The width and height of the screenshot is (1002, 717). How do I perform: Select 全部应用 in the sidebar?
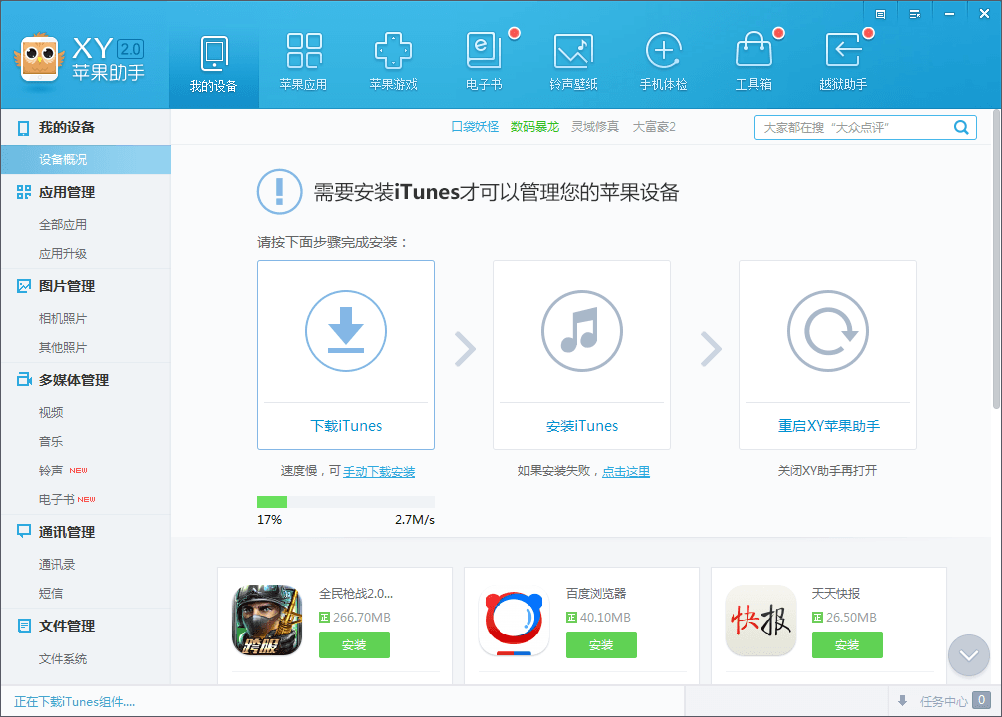pos(63,225)
